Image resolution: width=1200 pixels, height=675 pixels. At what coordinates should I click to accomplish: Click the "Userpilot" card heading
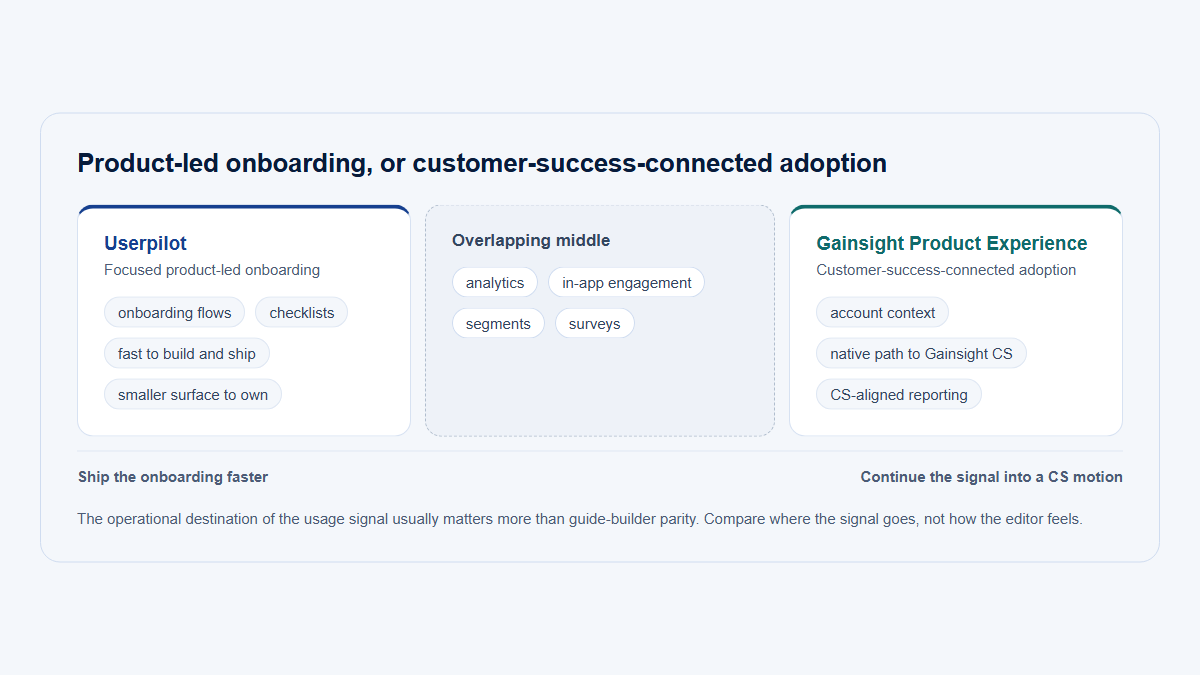pyautogui.click(x=145, y=243)
